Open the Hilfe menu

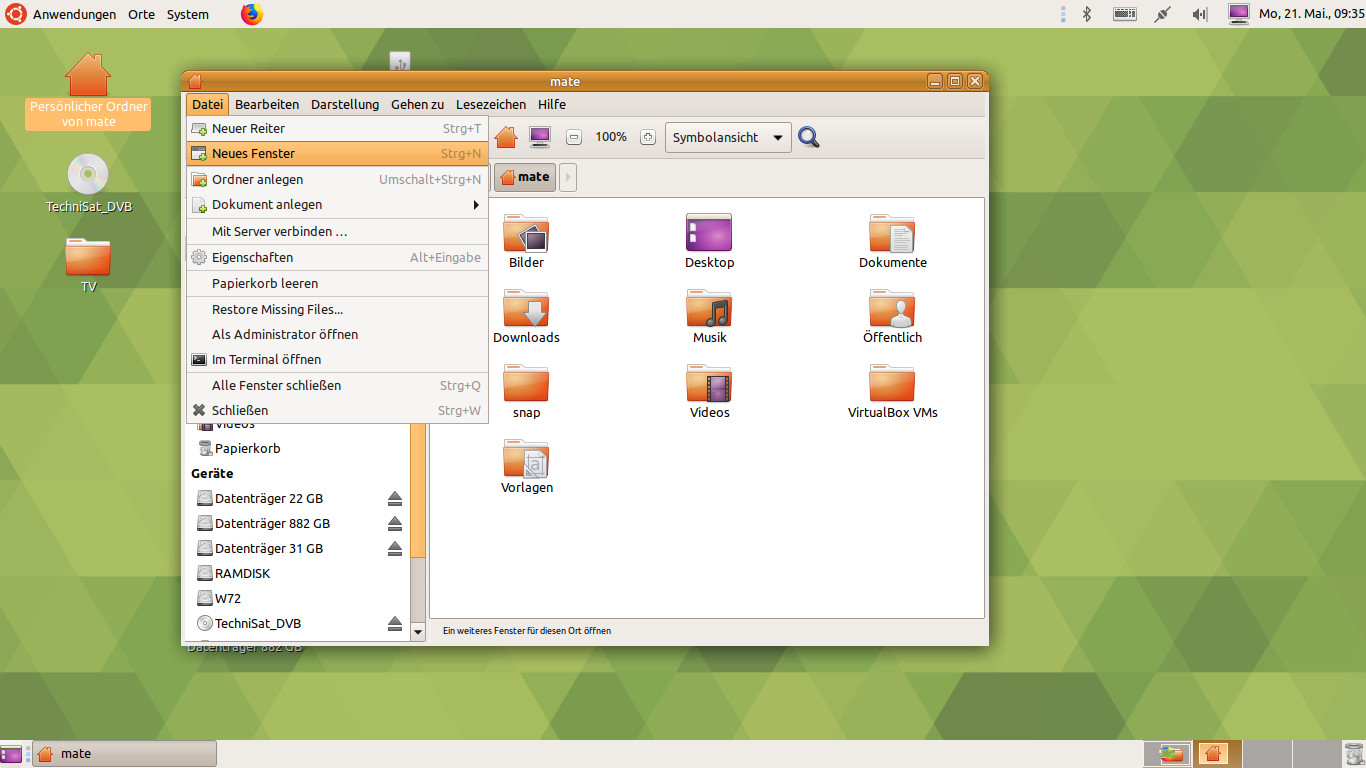552,104
